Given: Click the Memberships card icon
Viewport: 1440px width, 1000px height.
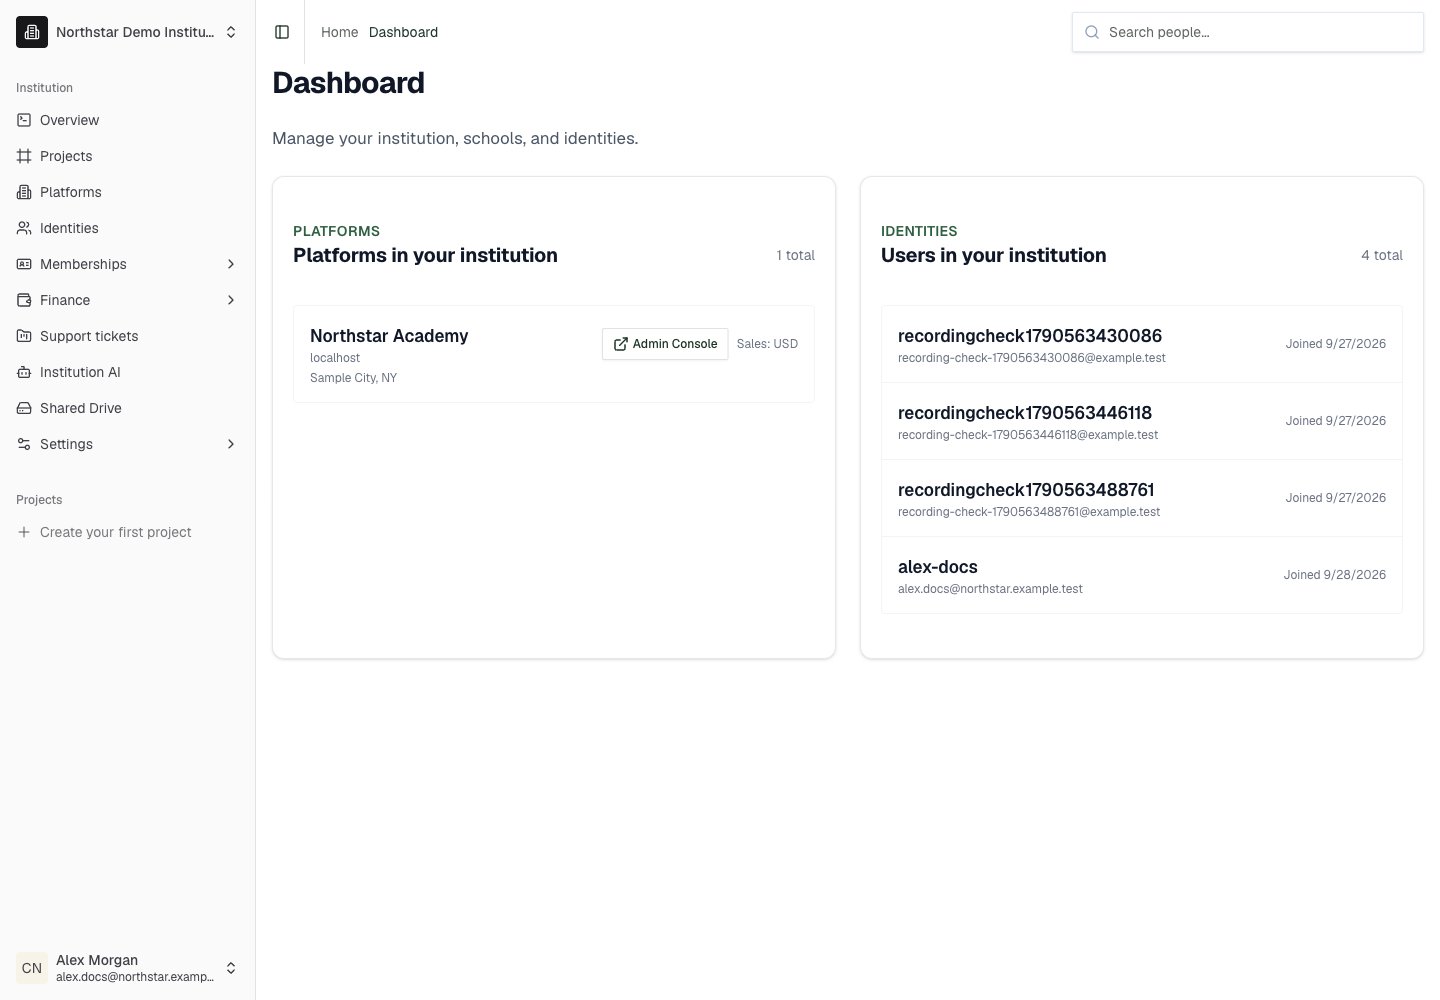Looking at the screenshot, I should [24, 264].
